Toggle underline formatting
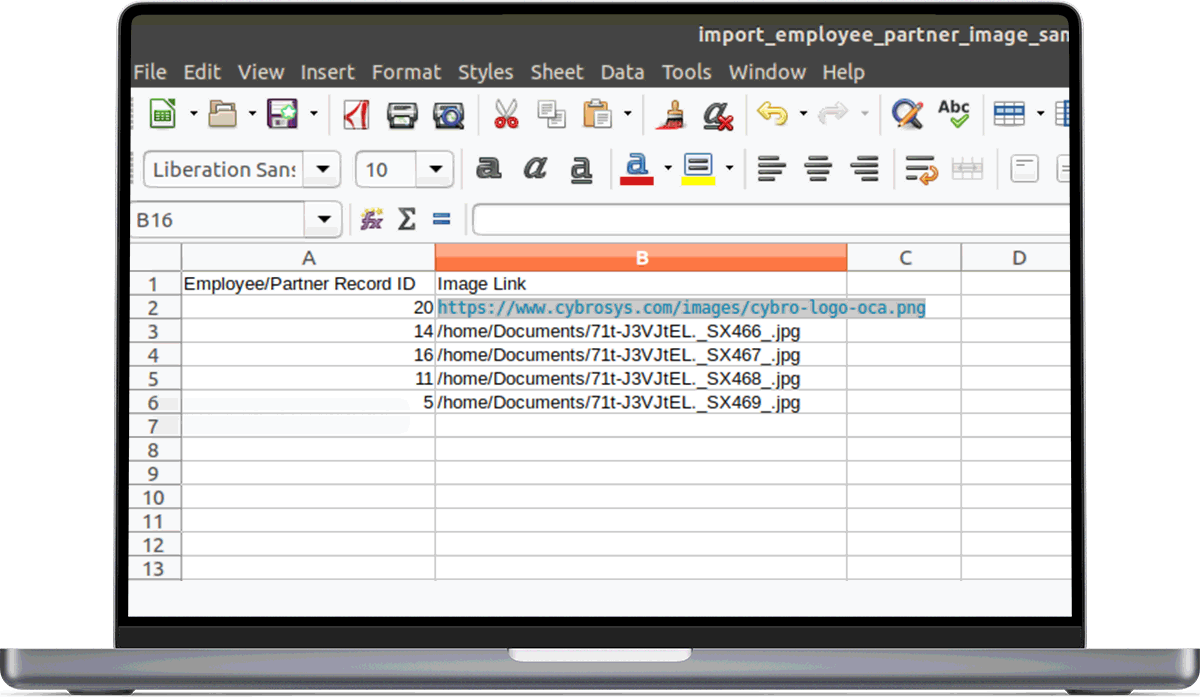Screen dimensions: 1200x697 pos(581,169)
